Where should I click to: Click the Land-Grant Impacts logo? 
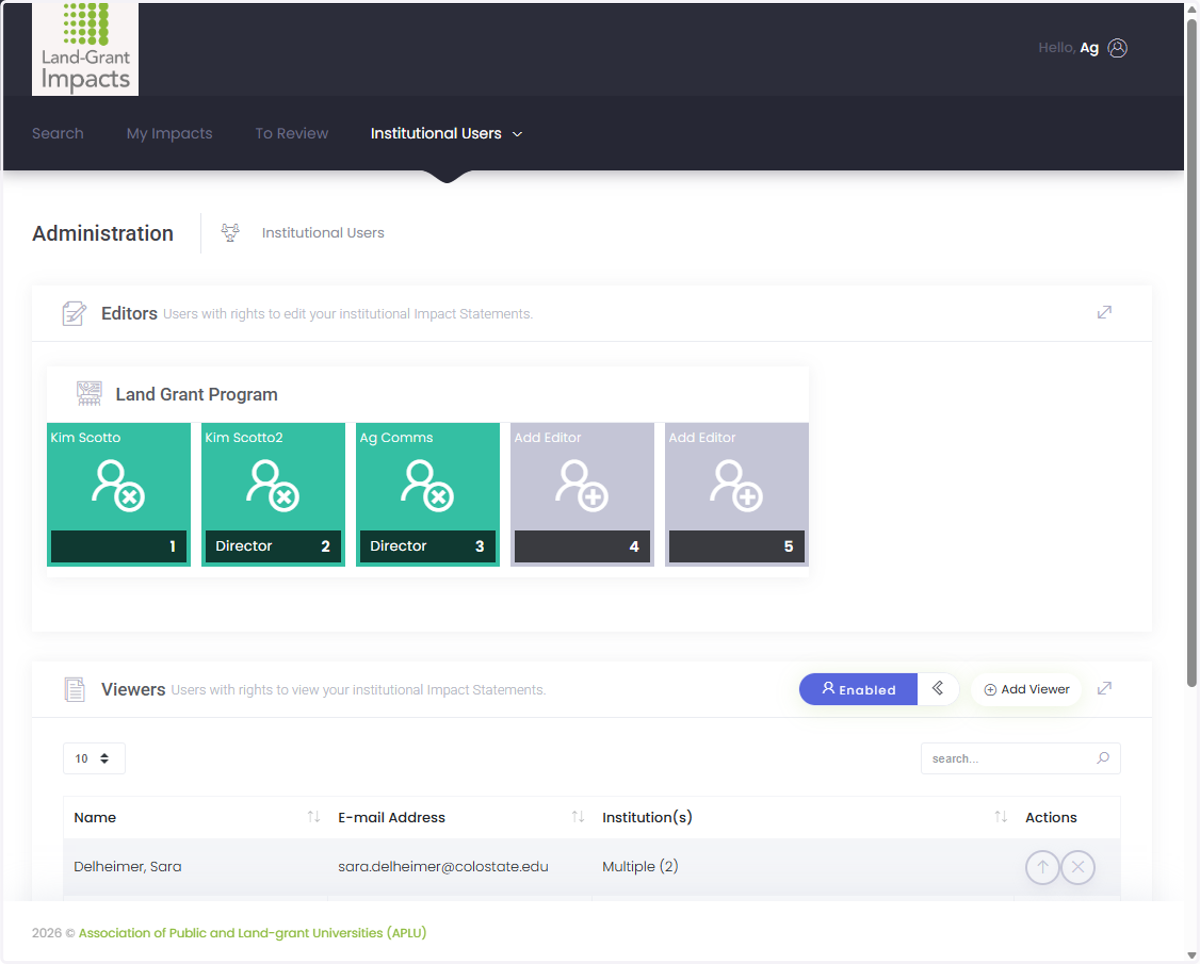click(85, 49)
